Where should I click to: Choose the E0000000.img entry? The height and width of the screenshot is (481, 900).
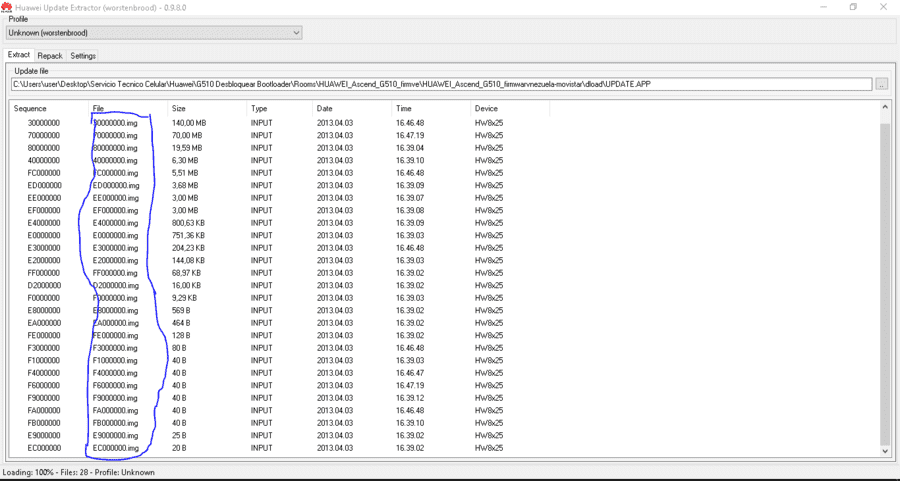coord(115,236)
